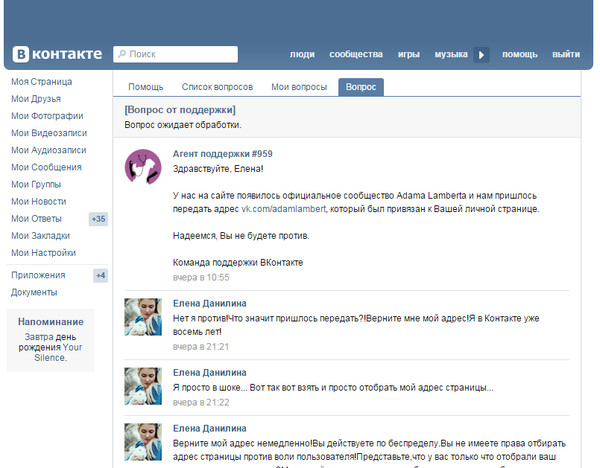Image resolution: width=600 pixels, height=468 pixels.
Task: Open Мои Друзья in sidebar
Action: (x=36, y=99)
